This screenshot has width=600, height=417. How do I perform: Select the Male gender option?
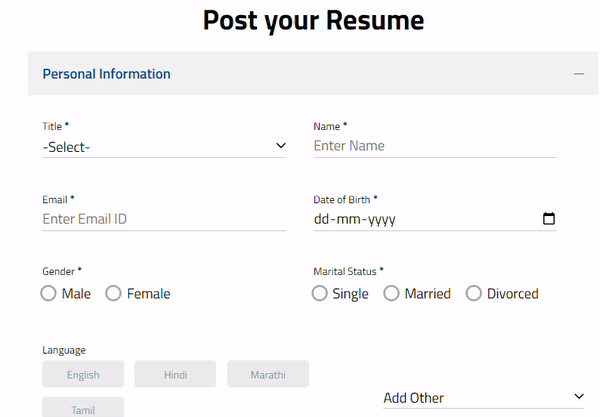[48, 294]
